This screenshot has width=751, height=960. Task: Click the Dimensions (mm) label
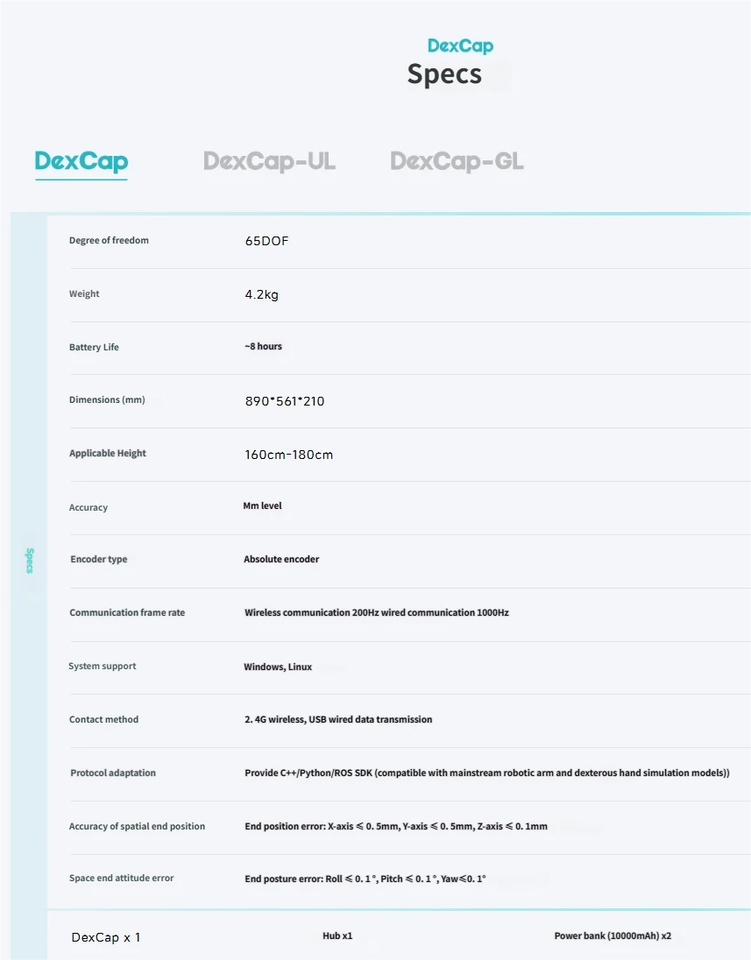107,400
